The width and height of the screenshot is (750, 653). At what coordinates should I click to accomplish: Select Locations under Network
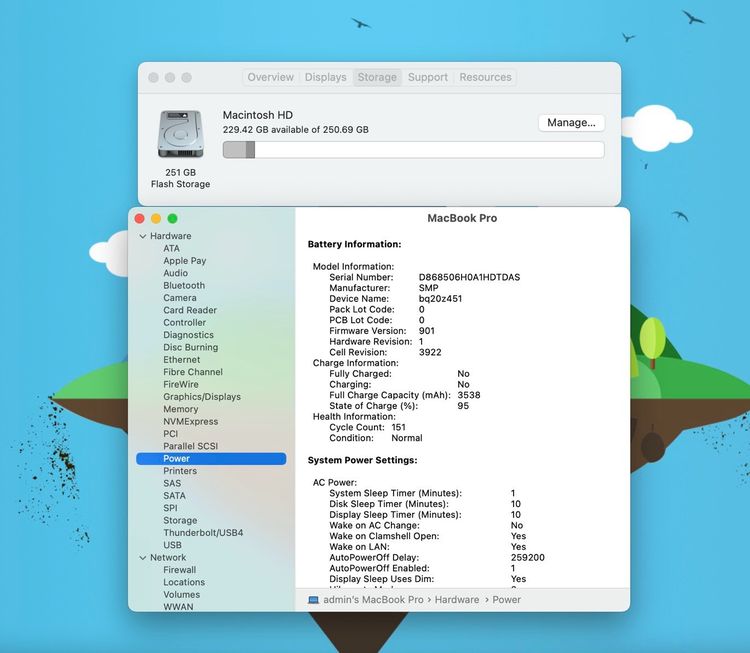[184, 583]
